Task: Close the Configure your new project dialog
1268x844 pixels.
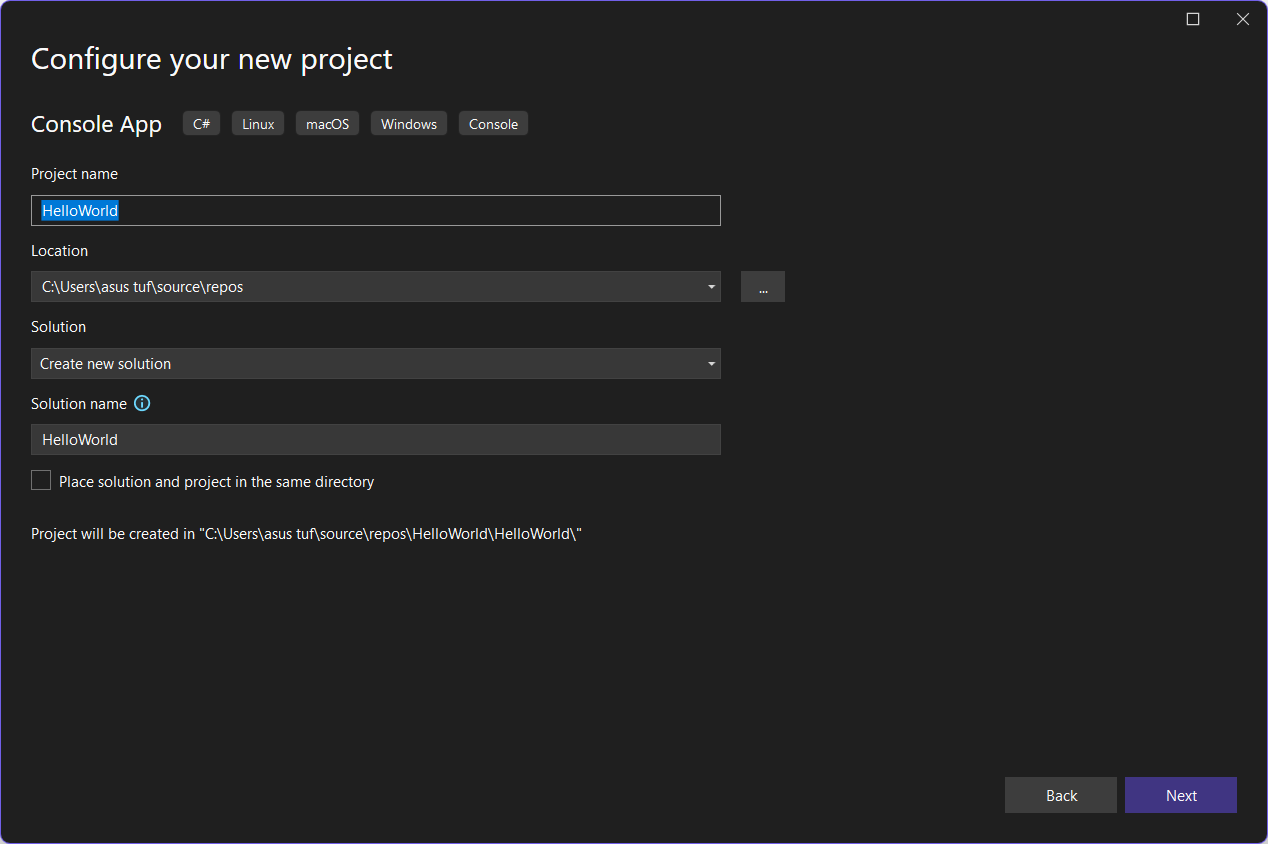Action: pyautogui.click(x=1243, y=19)
